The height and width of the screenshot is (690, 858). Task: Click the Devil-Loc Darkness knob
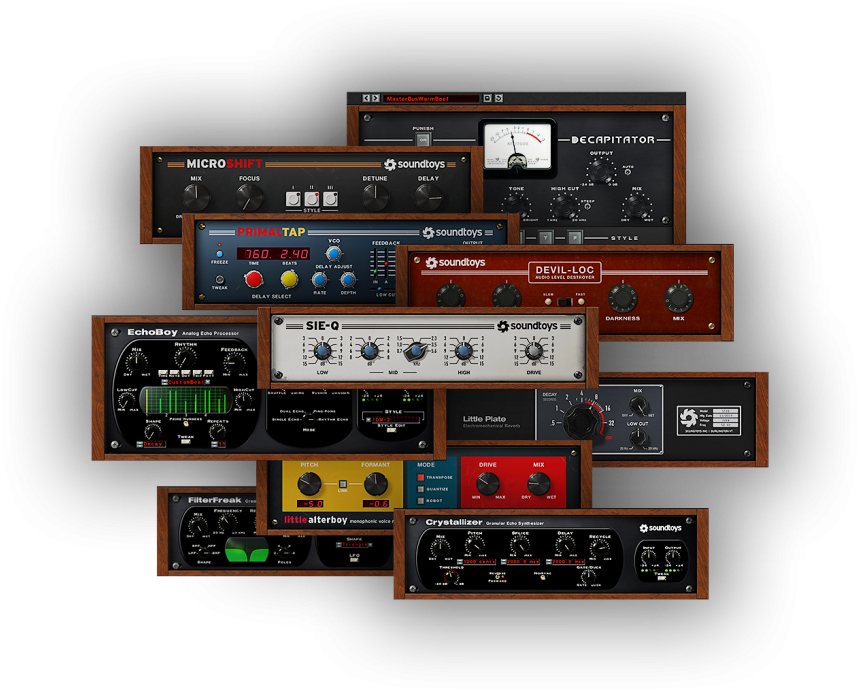[623, 298]
